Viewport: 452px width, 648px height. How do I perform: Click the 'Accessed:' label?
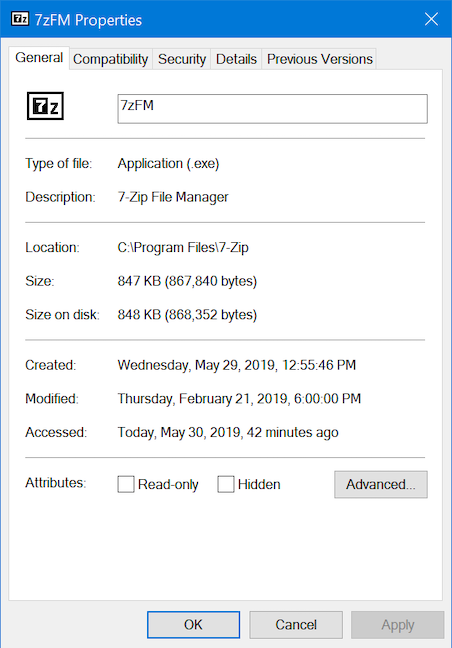tap(56, 432)
